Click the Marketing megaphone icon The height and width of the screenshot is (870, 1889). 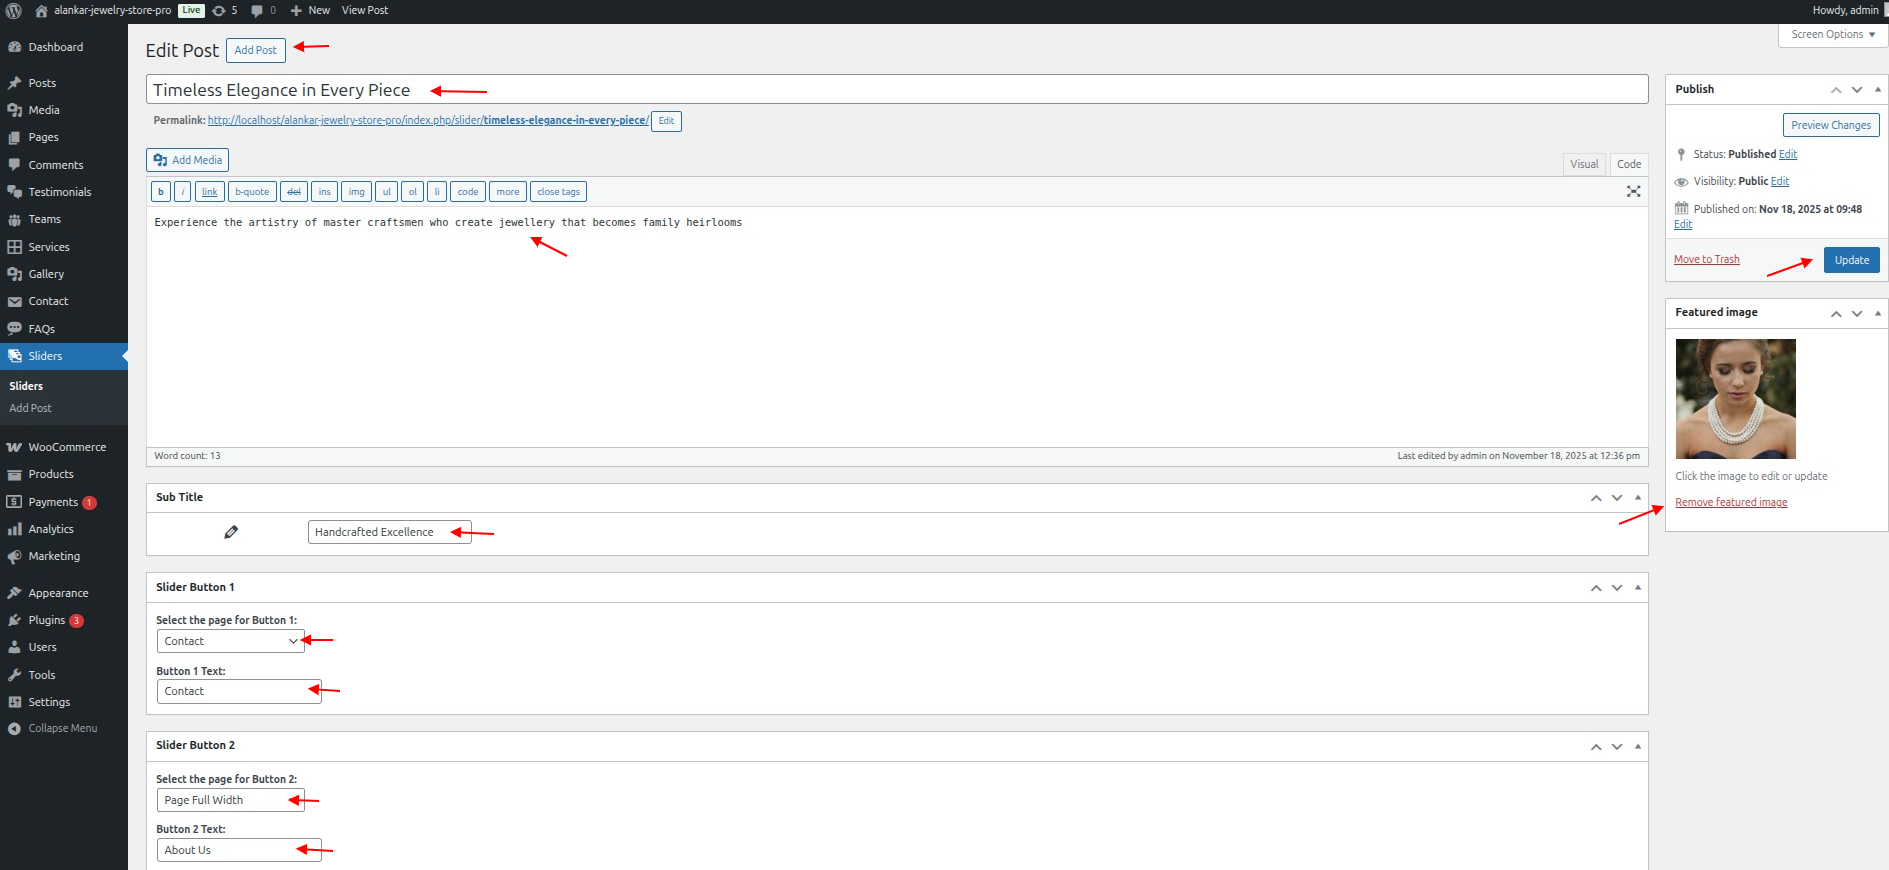pos(14,556)
